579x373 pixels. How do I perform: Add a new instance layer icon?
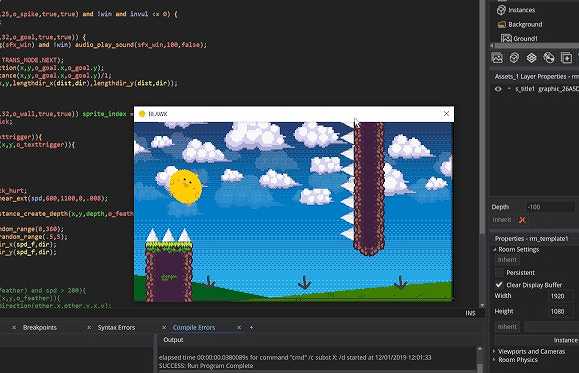(514, 58)
